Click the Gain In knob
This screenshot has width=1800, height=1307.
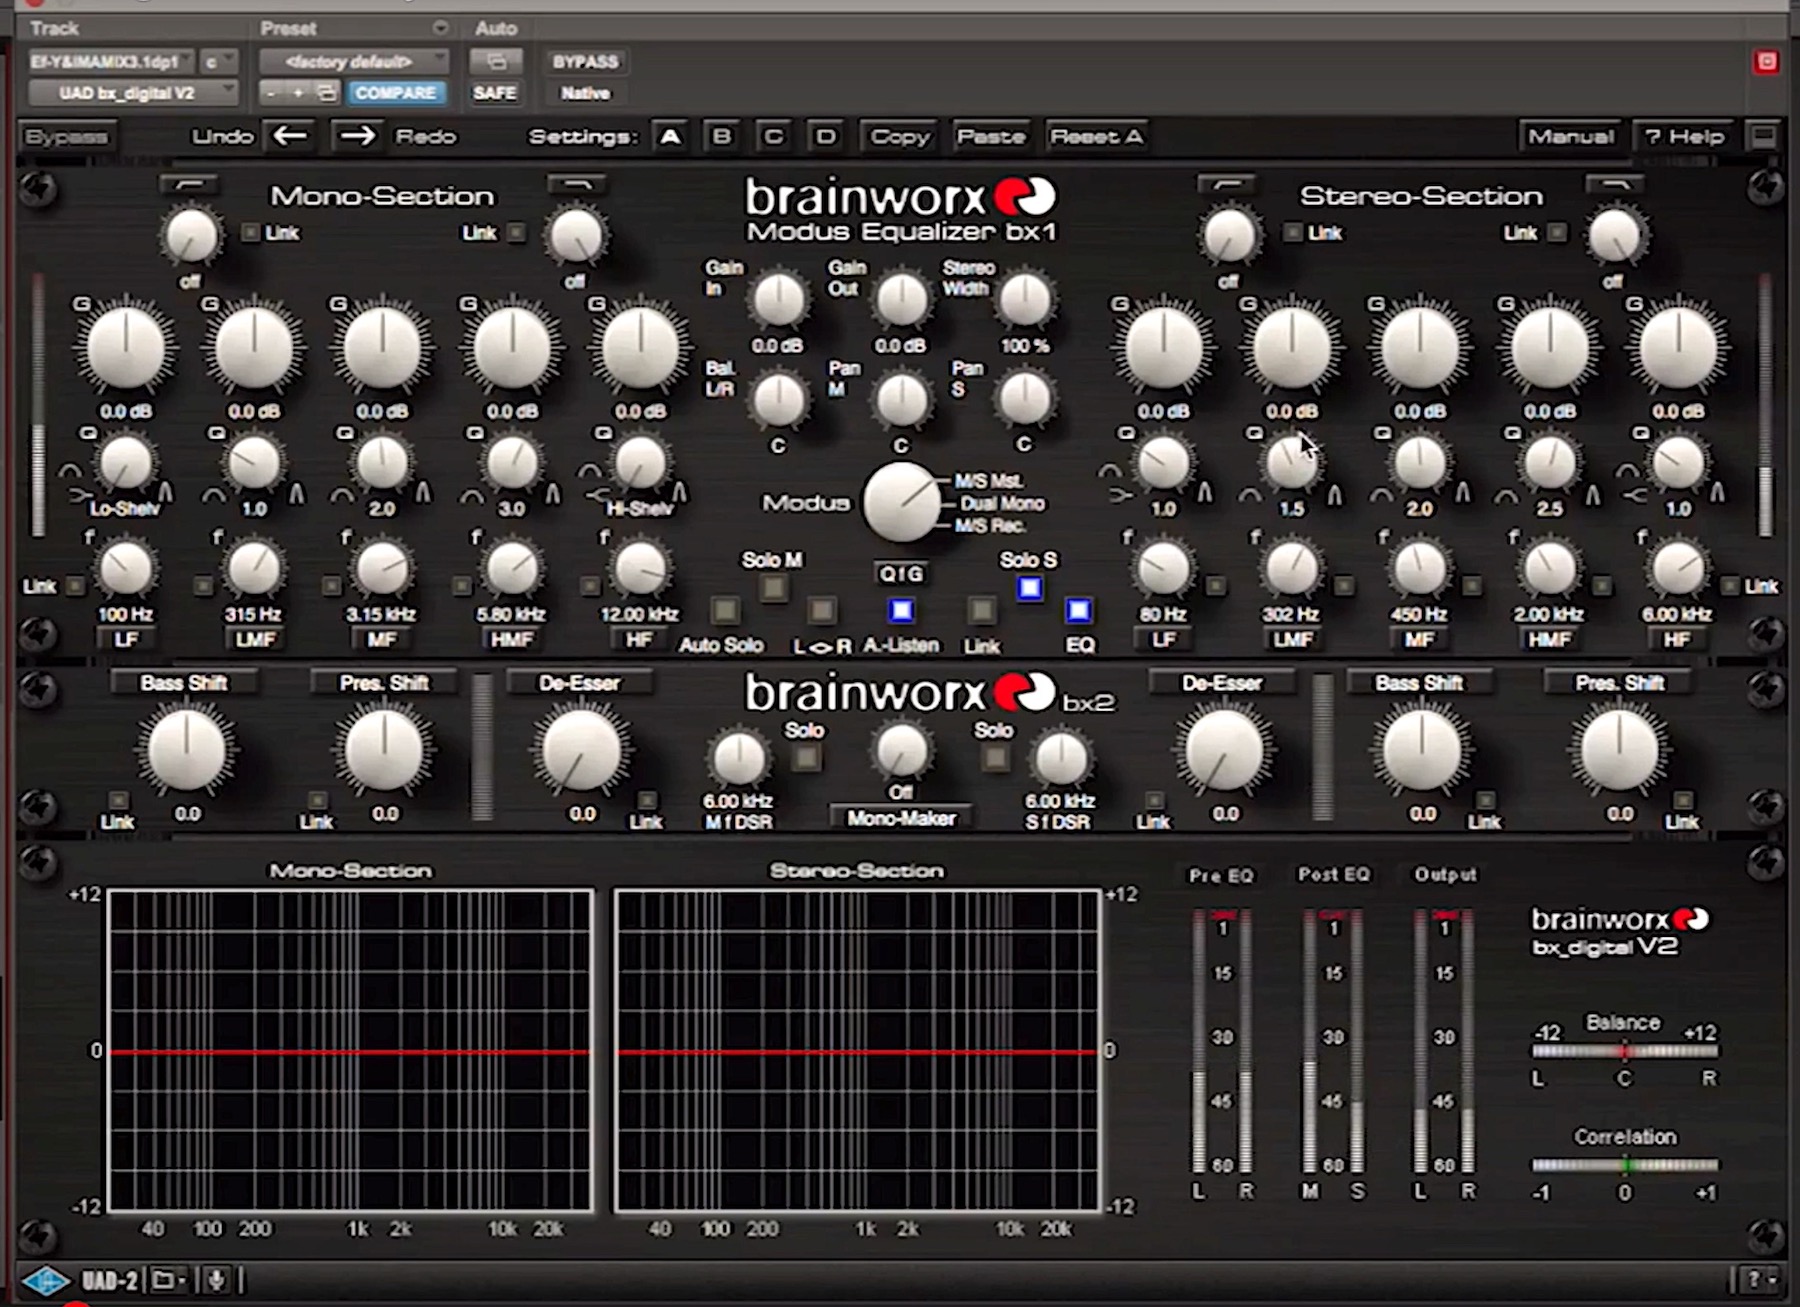point(778,301)
